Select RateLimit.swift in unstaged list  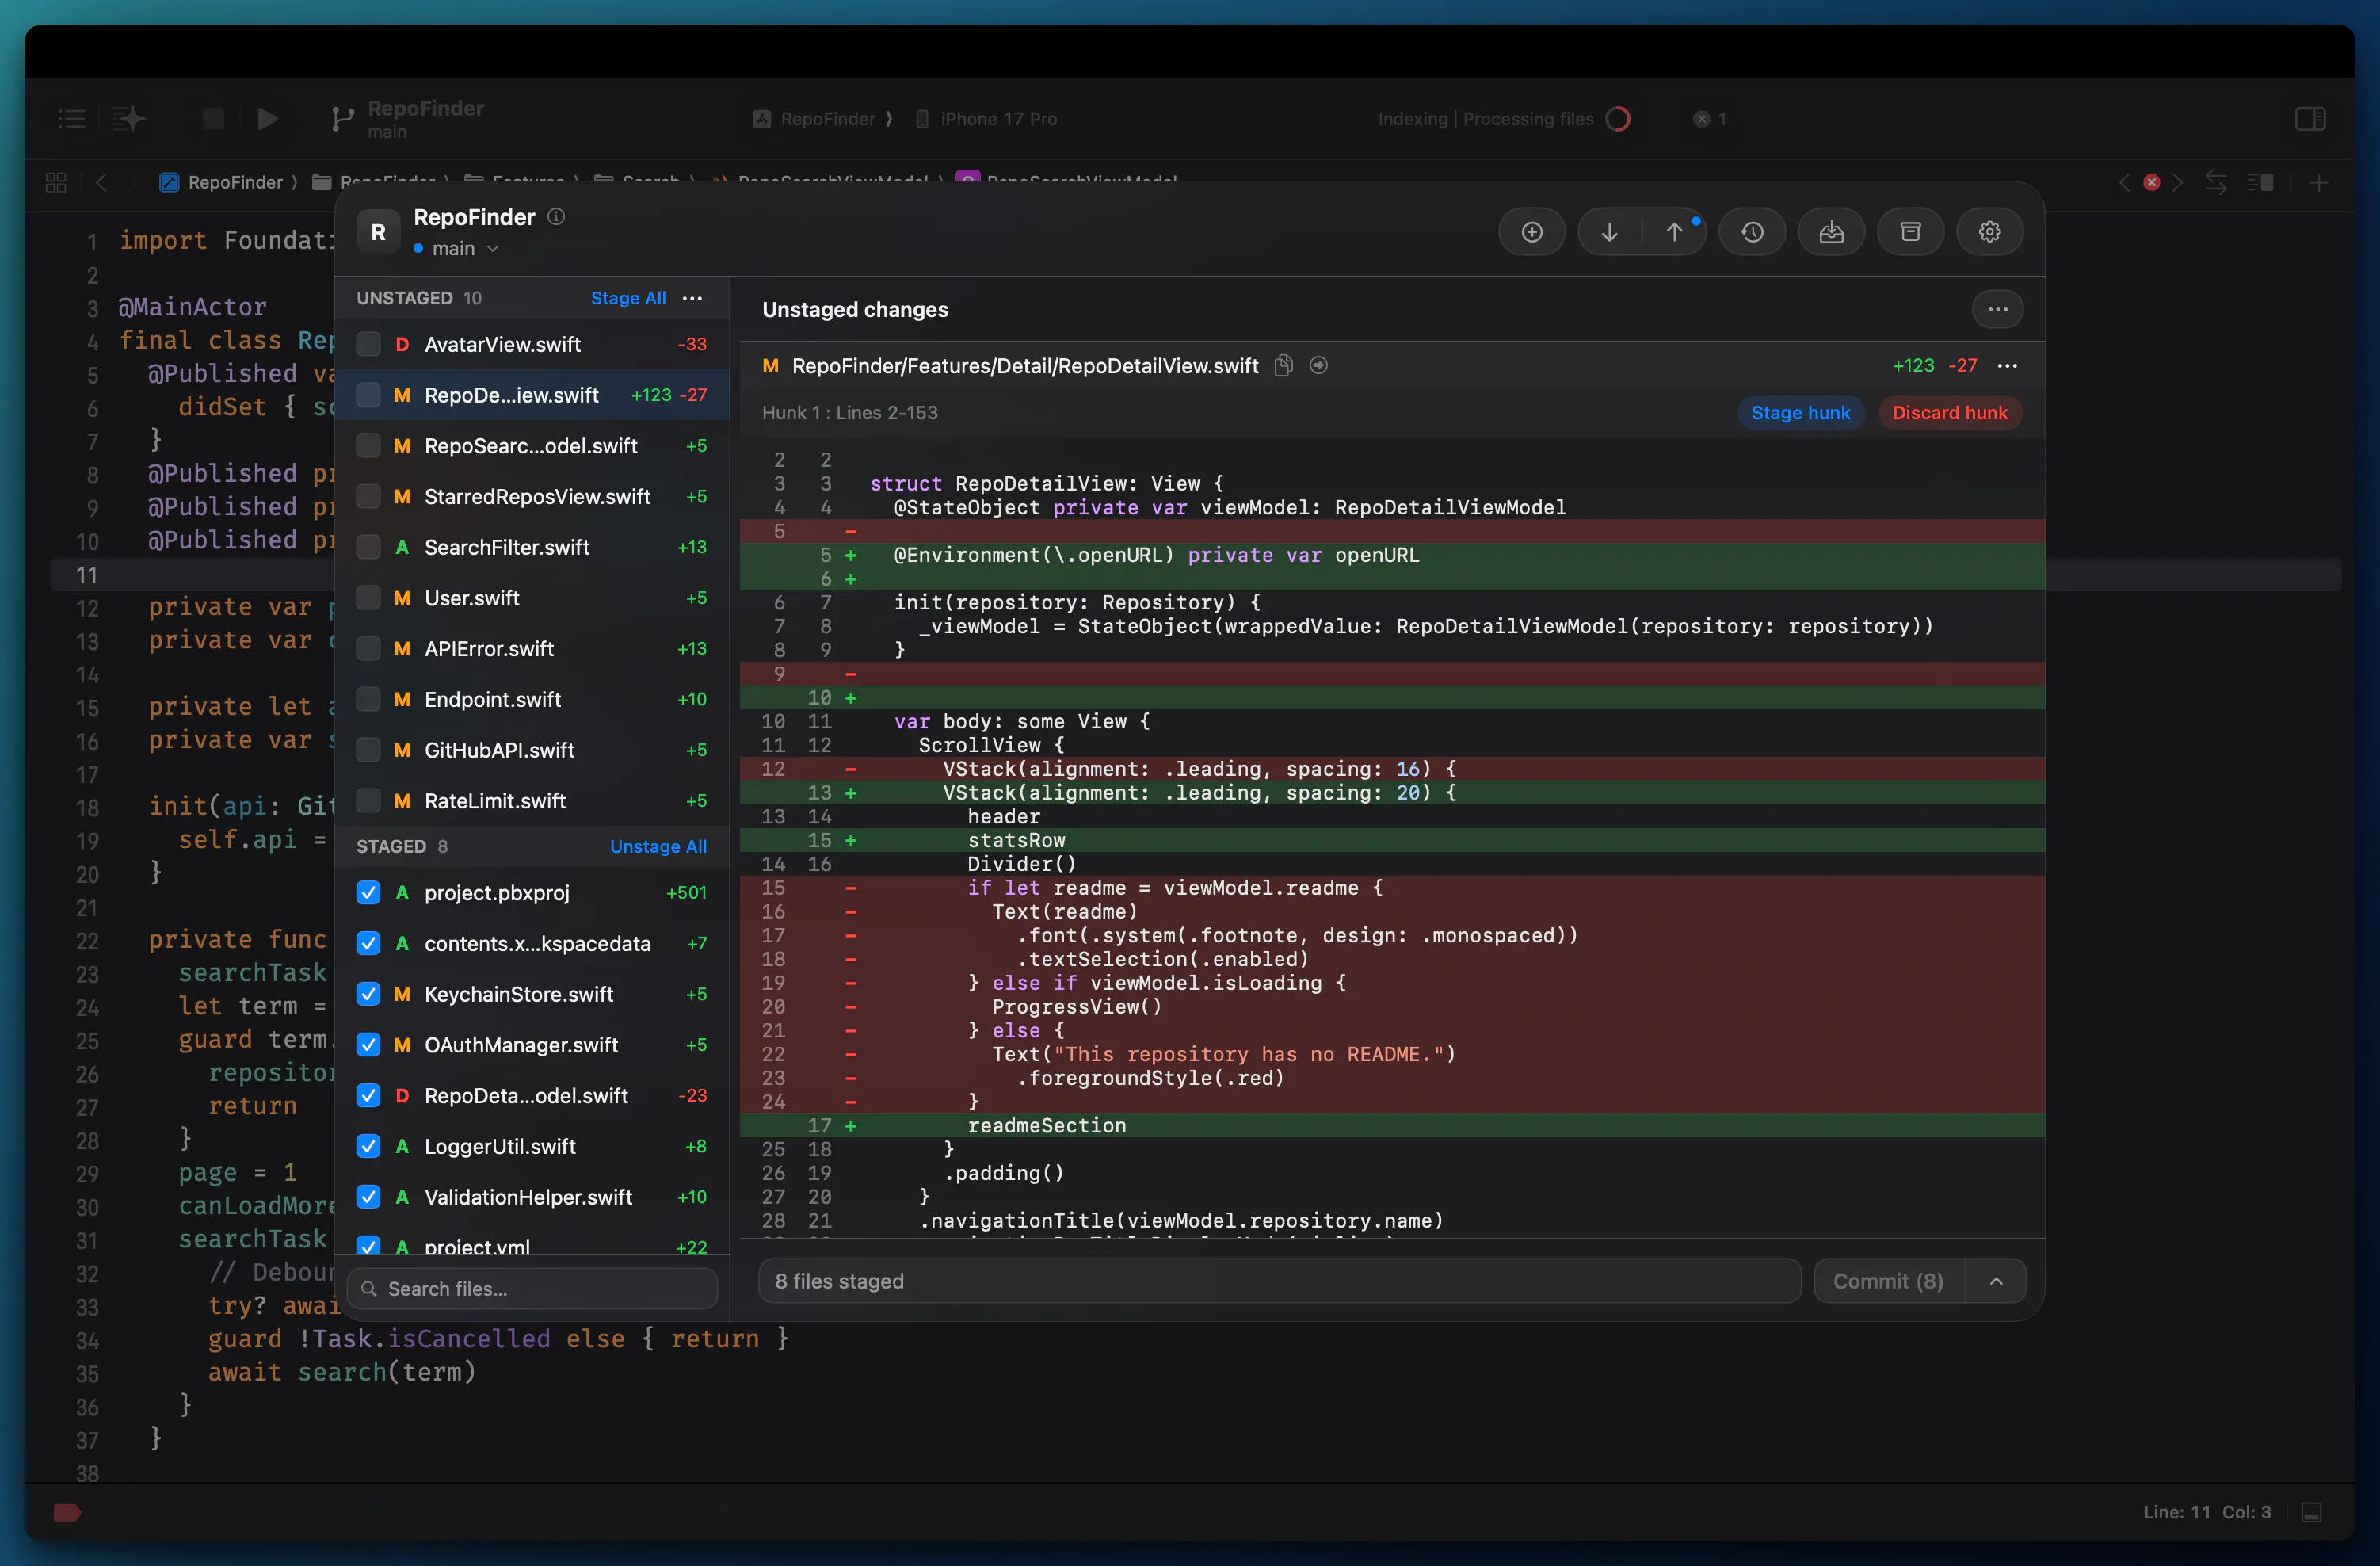(x=532, y=801)
